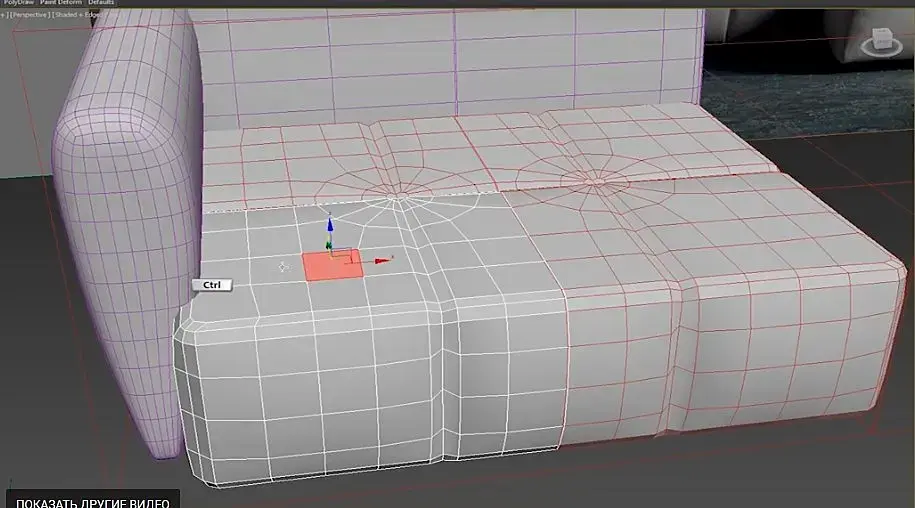Open the viewport [+] general menu
This screenshot has height=508, width=915.
click(x=3, y=15)
